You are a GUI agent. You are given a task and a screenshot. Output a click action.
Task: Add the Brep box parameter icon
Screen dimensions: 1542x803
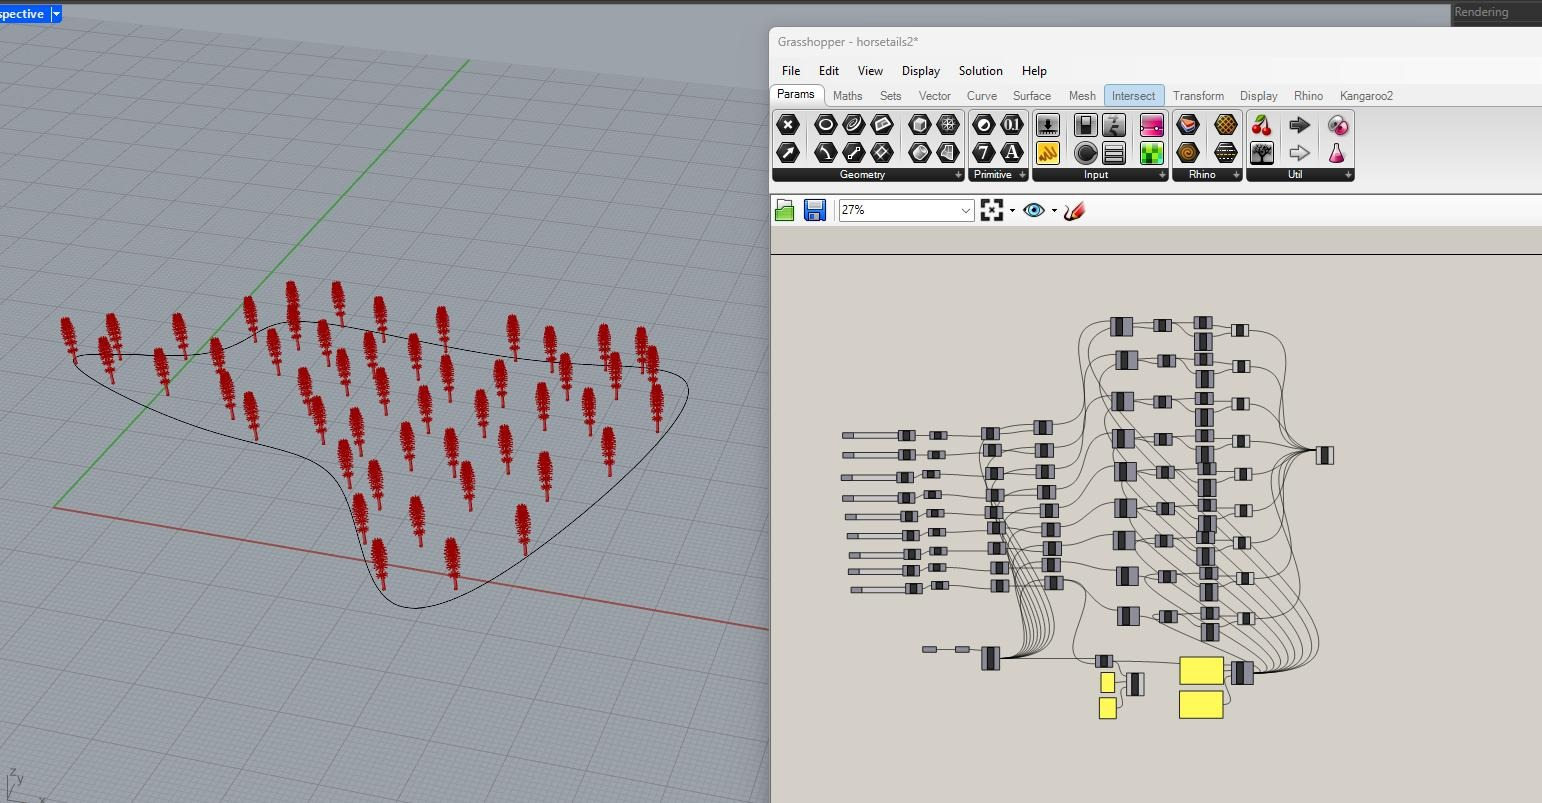click(919, 124)
